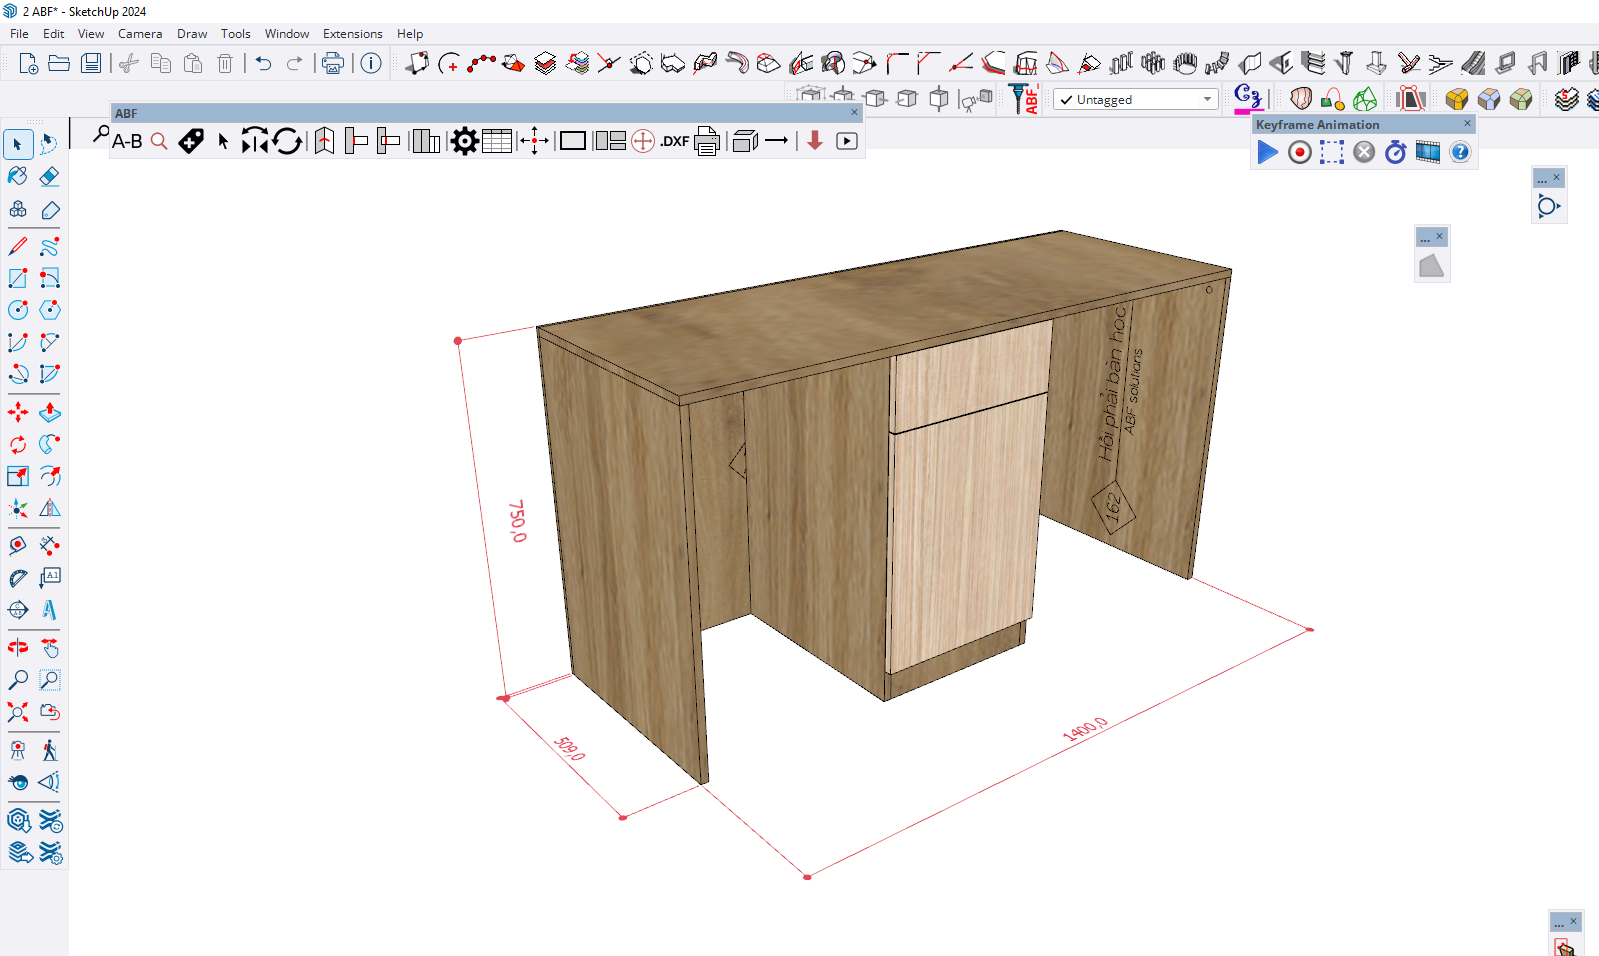
Task: Click the Zoom Extents tool
Action: [x=18, y=712]
